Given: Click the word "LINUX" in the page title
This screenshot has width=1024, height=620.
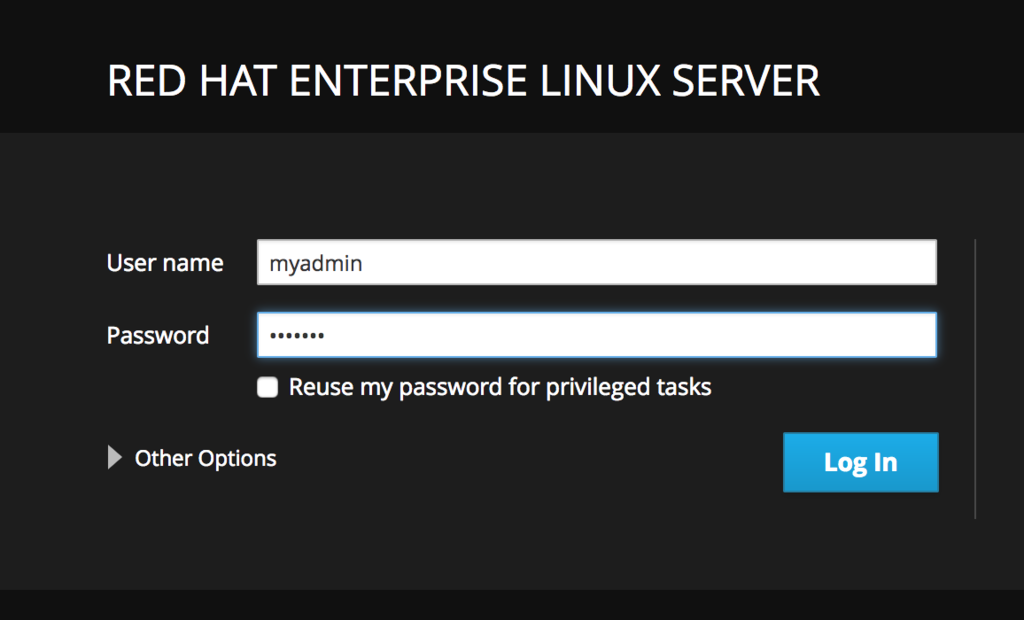Looking at the screenshot, I should click(x=600, y=81).
